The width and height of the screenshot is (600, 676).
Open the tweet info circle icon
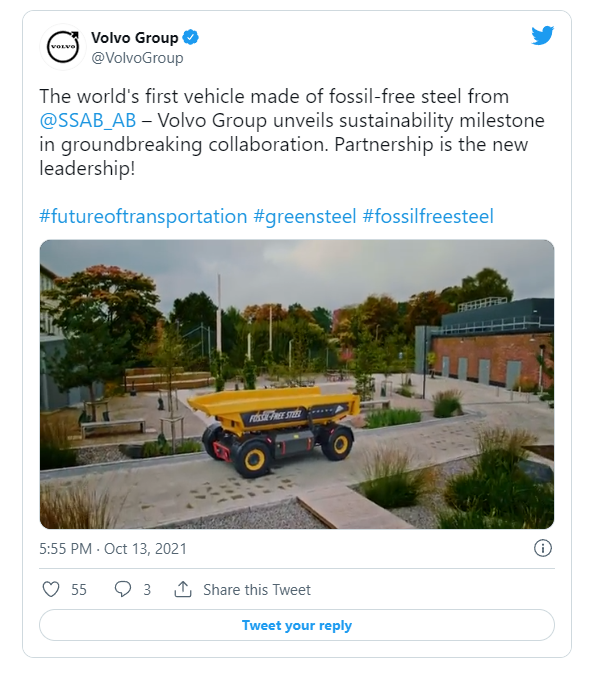click(x=543, y=548)
